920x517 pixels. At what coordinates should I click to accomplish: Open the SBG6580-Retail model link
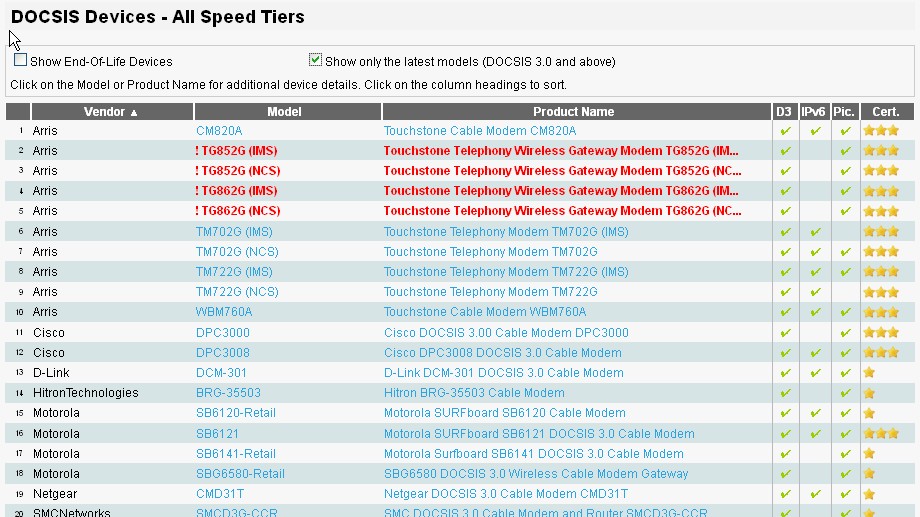(241, 474)
